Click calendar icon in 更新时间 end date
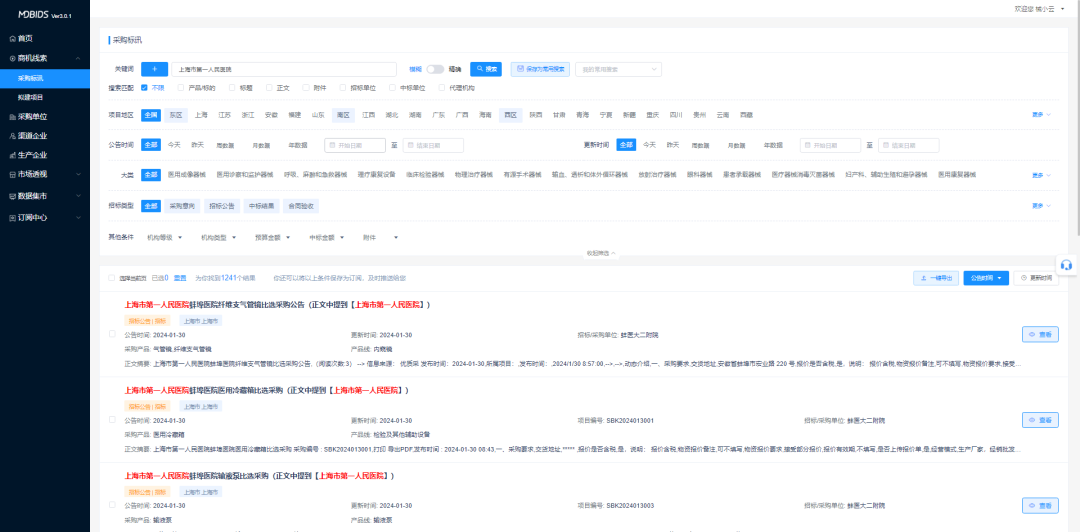This screenshot has height=532, width=1080. pyautogui.click(x=886, y=145)
